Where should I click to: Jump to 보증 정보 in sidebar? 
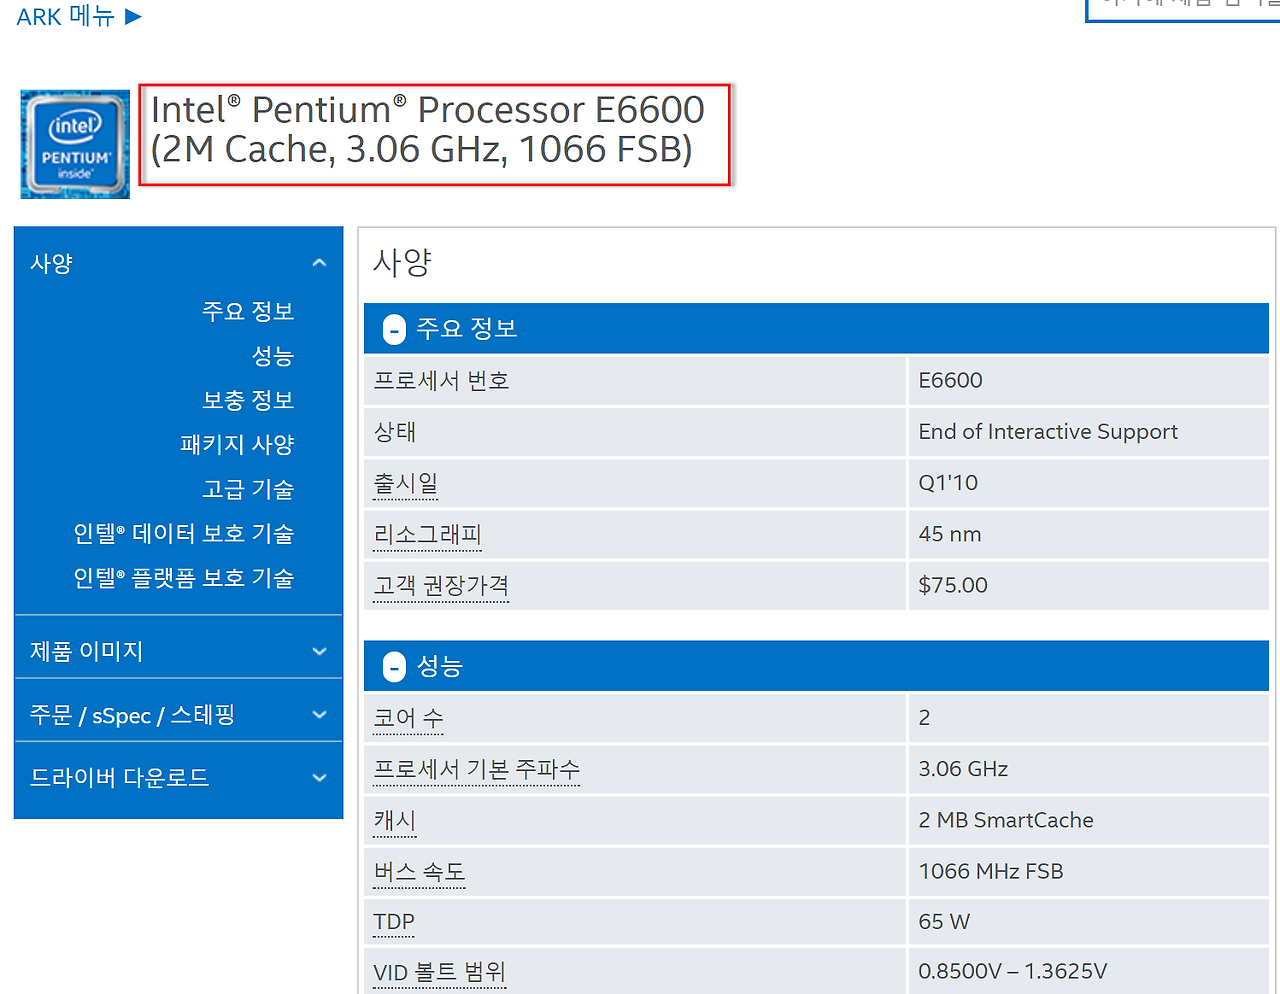(x=248, y=400)
